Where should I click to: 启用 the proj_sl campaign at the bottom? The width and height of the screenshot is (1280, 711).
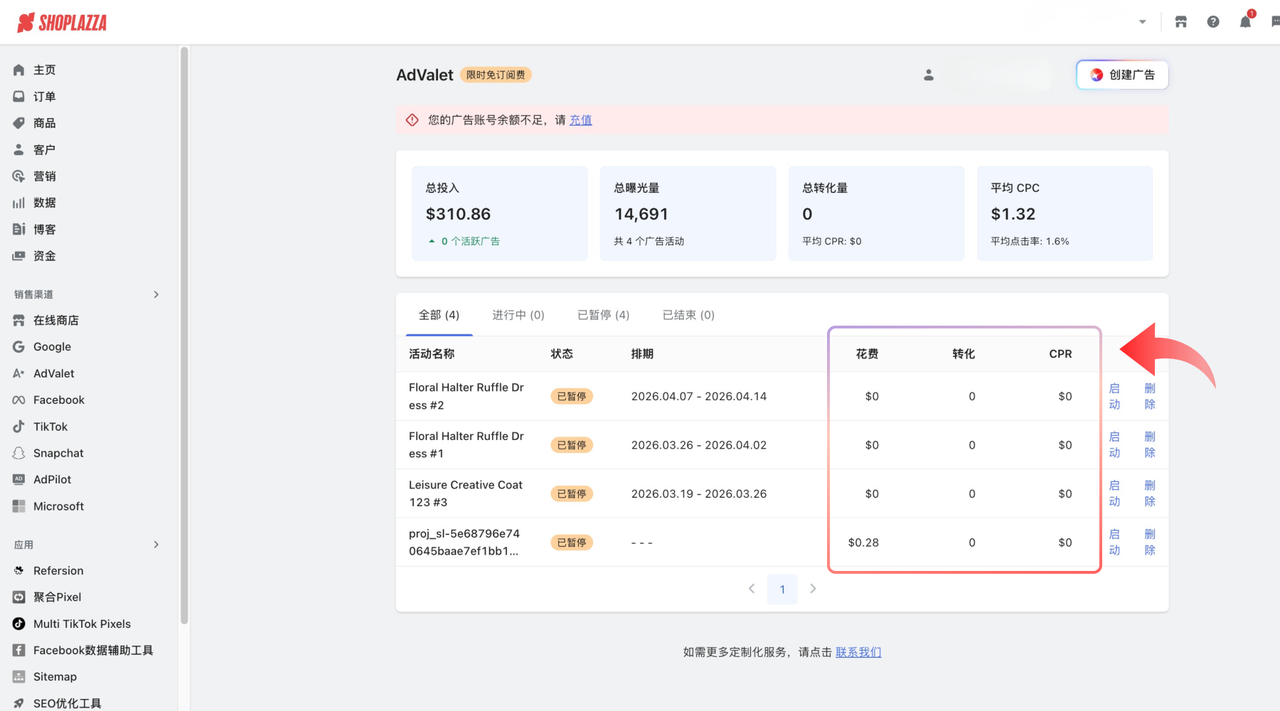coord(1114,542)
